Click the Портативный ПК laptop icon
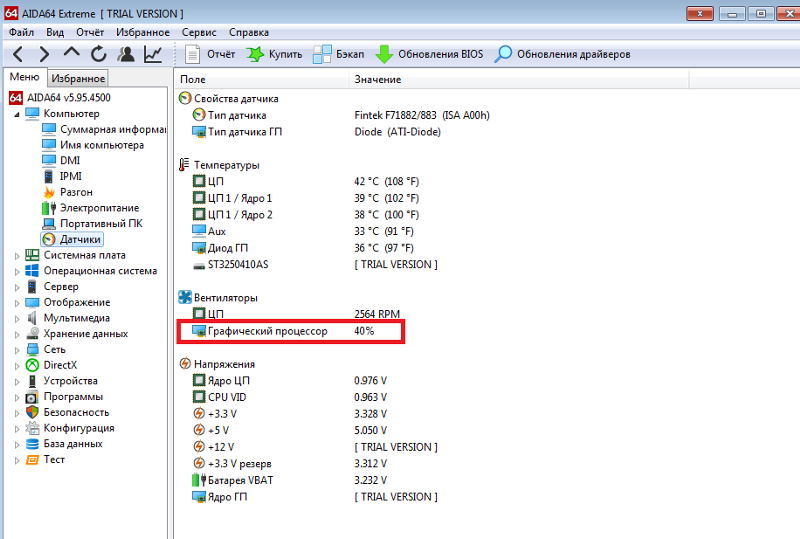This screenshot has width=800, height=539. [49, 224]
